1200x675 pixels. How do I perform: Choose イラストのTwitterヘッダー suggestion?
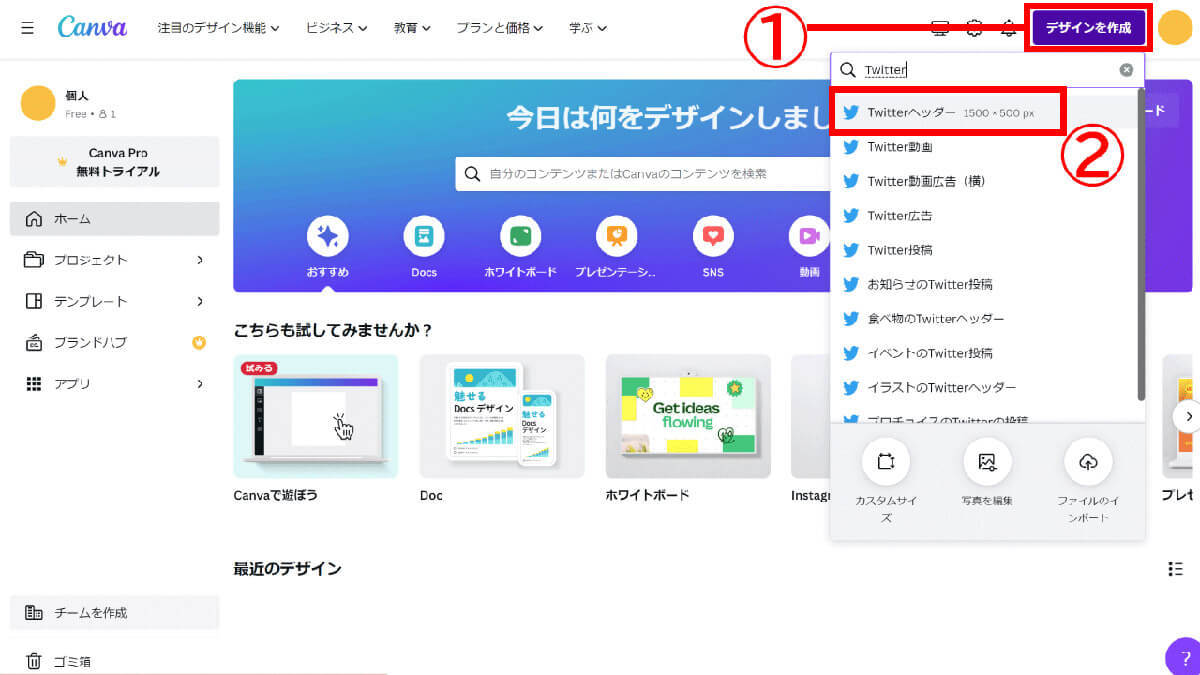click(x=986, y=388)
